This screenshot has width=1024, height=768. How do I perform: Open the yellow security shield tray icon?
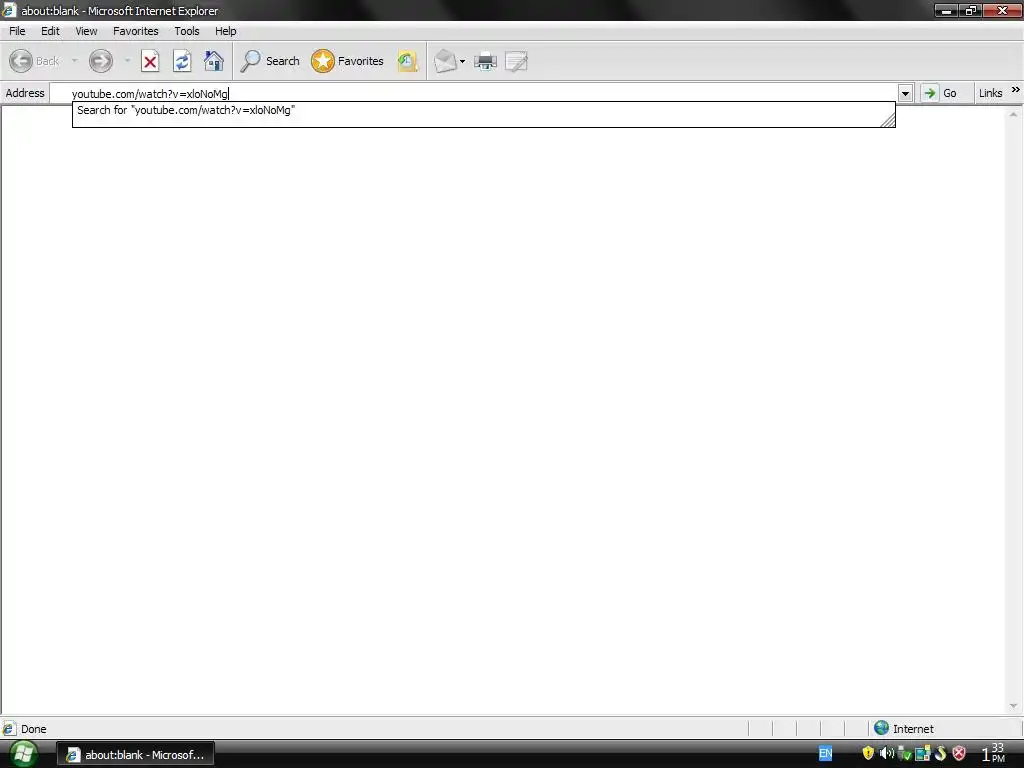(x=868, y=754)
